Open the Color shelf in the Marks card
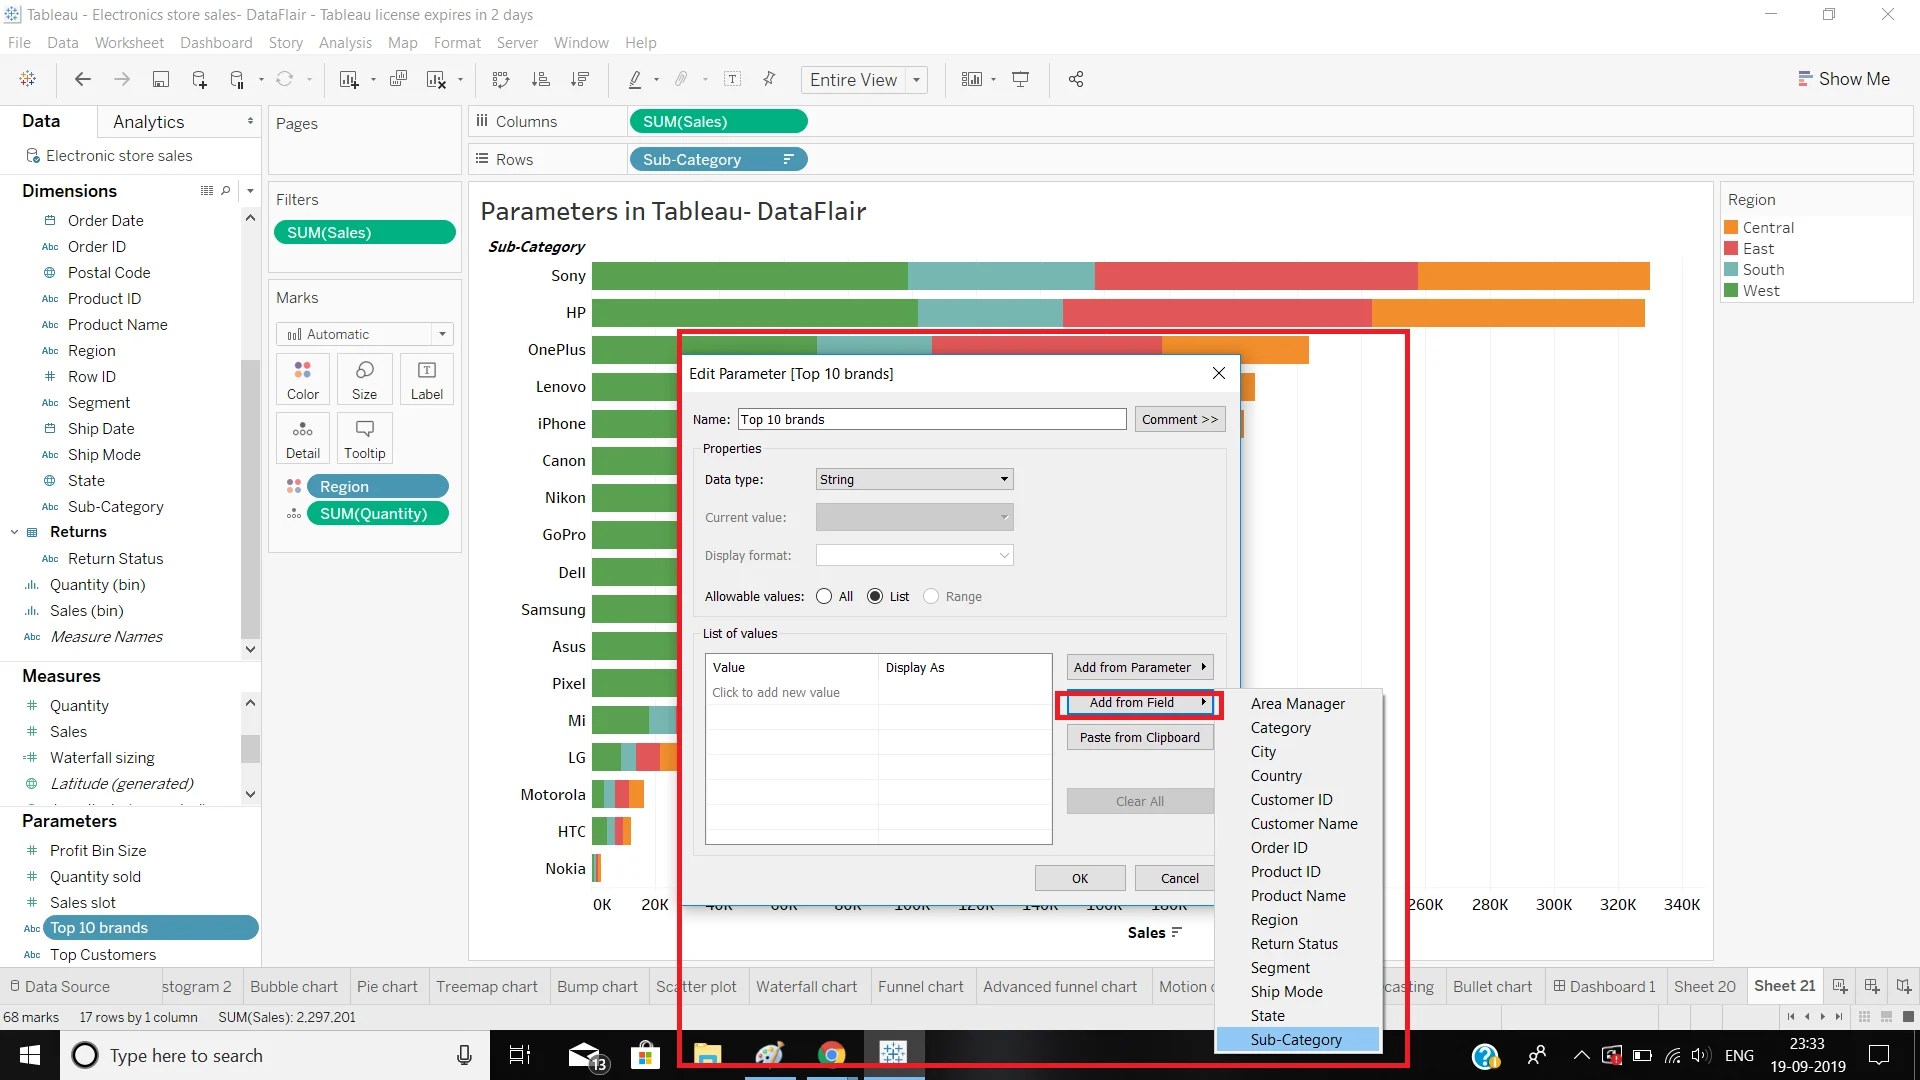The width and height of the screenshot is (1920, 1080). click(x=302, y=379)
